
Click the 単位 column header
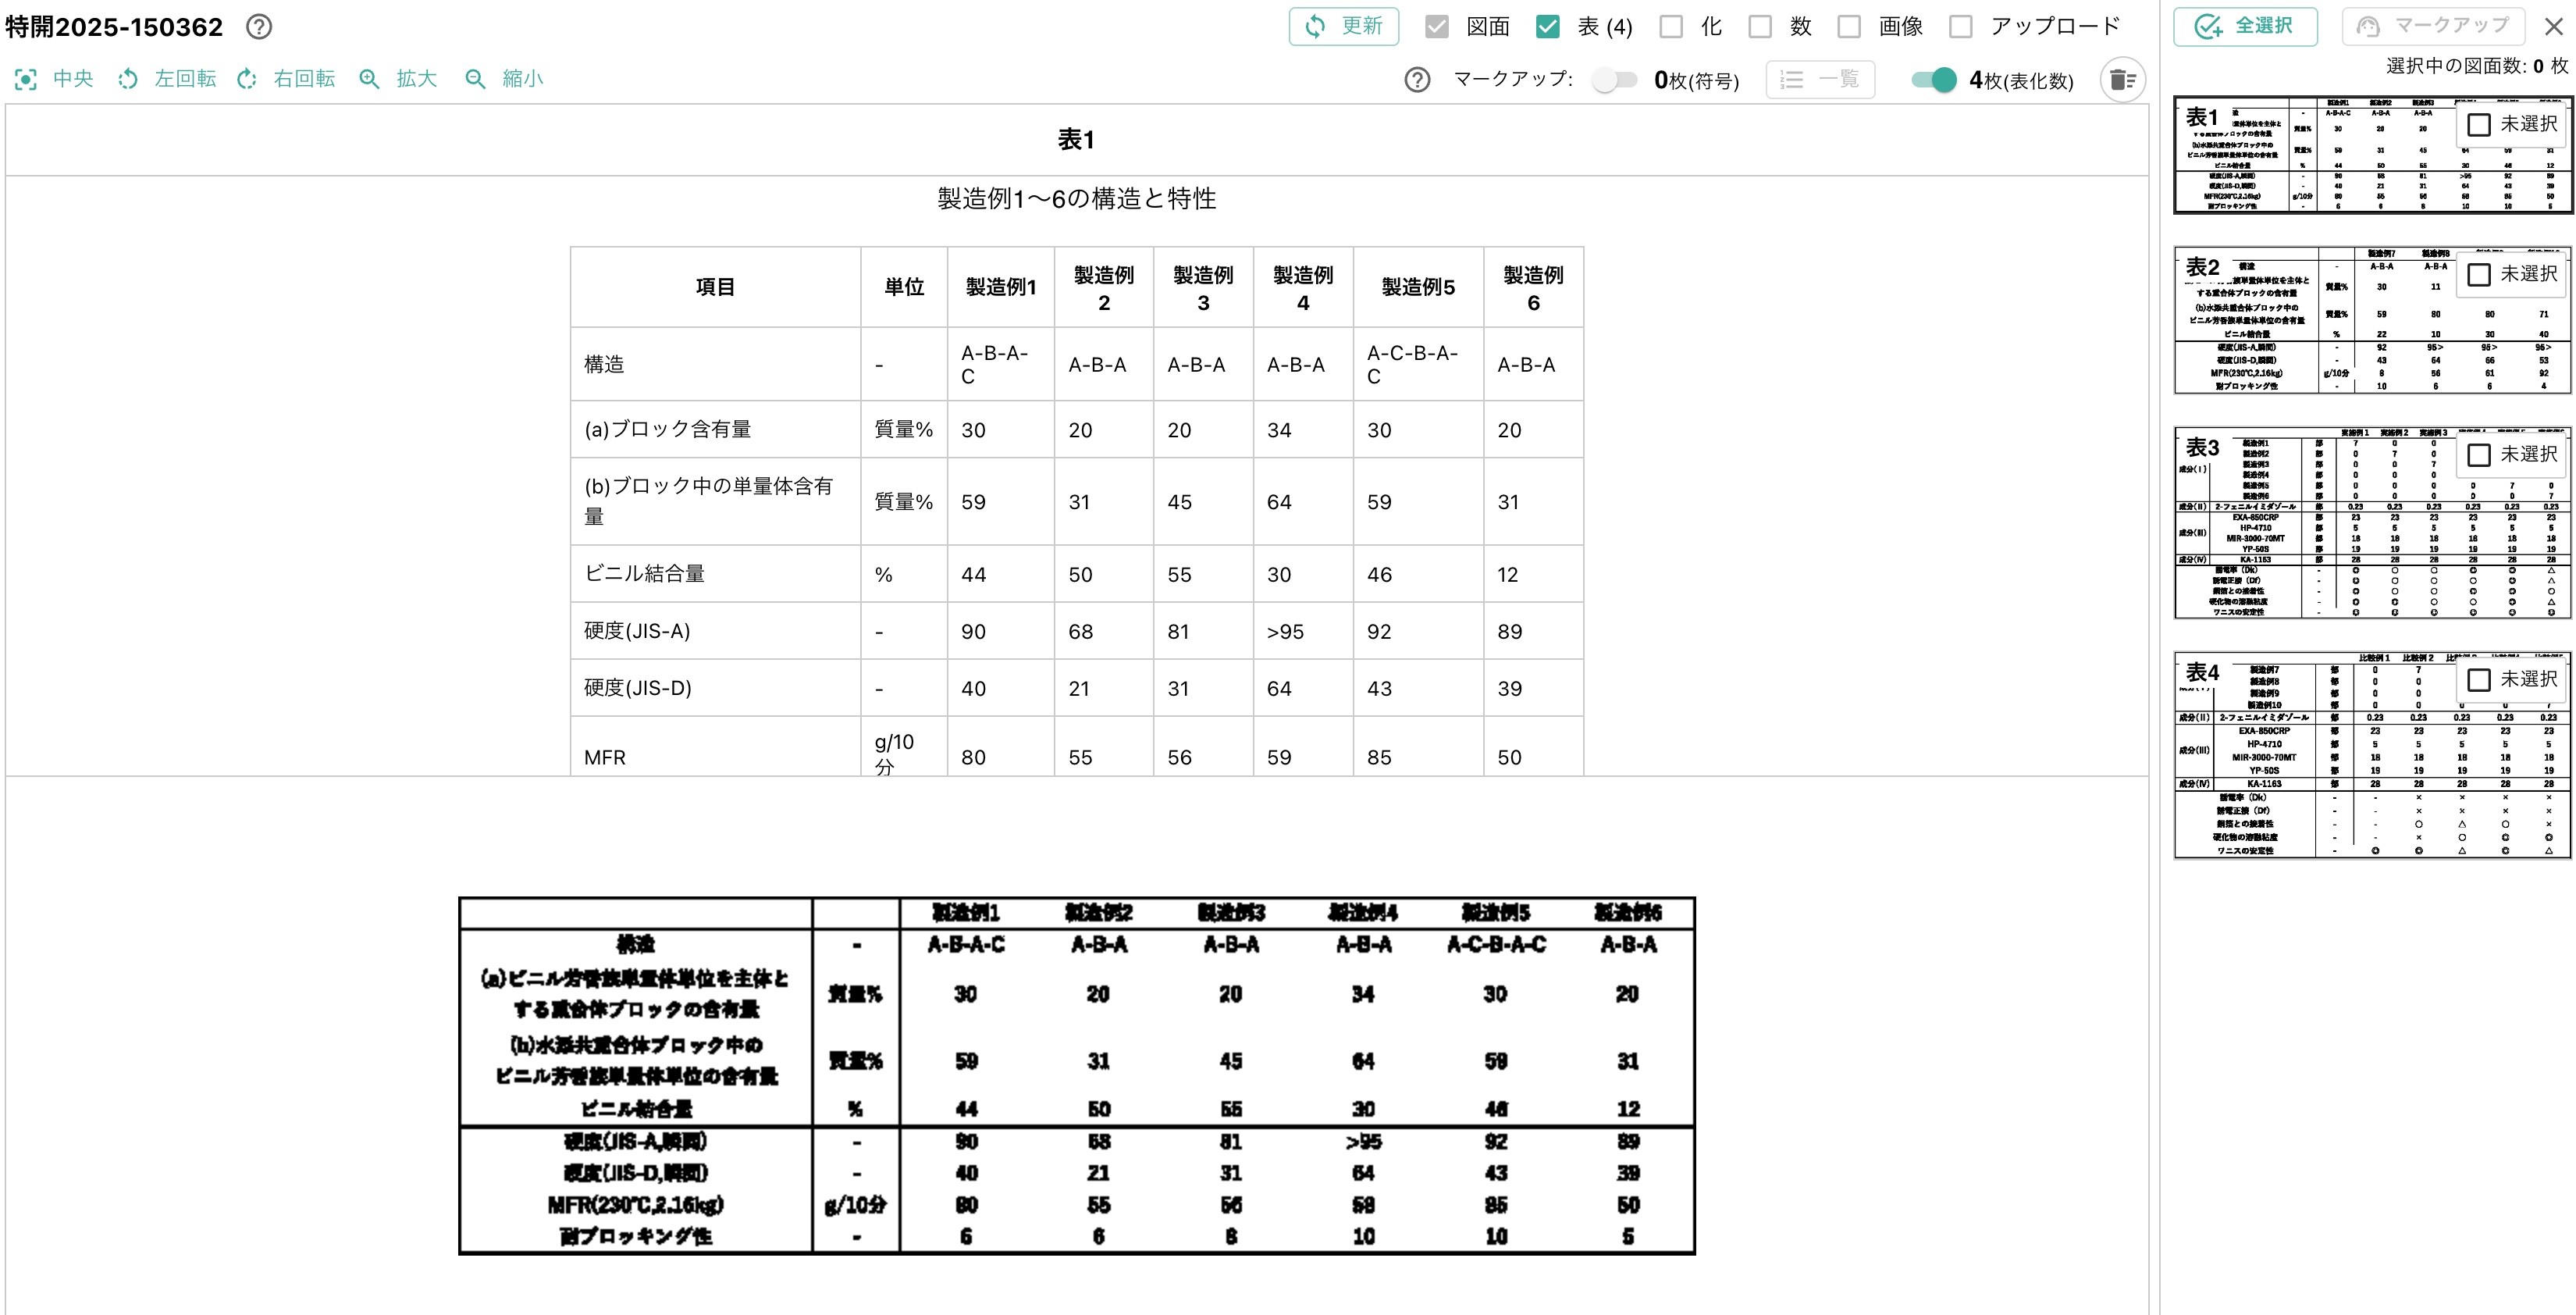tap(904, 287)
